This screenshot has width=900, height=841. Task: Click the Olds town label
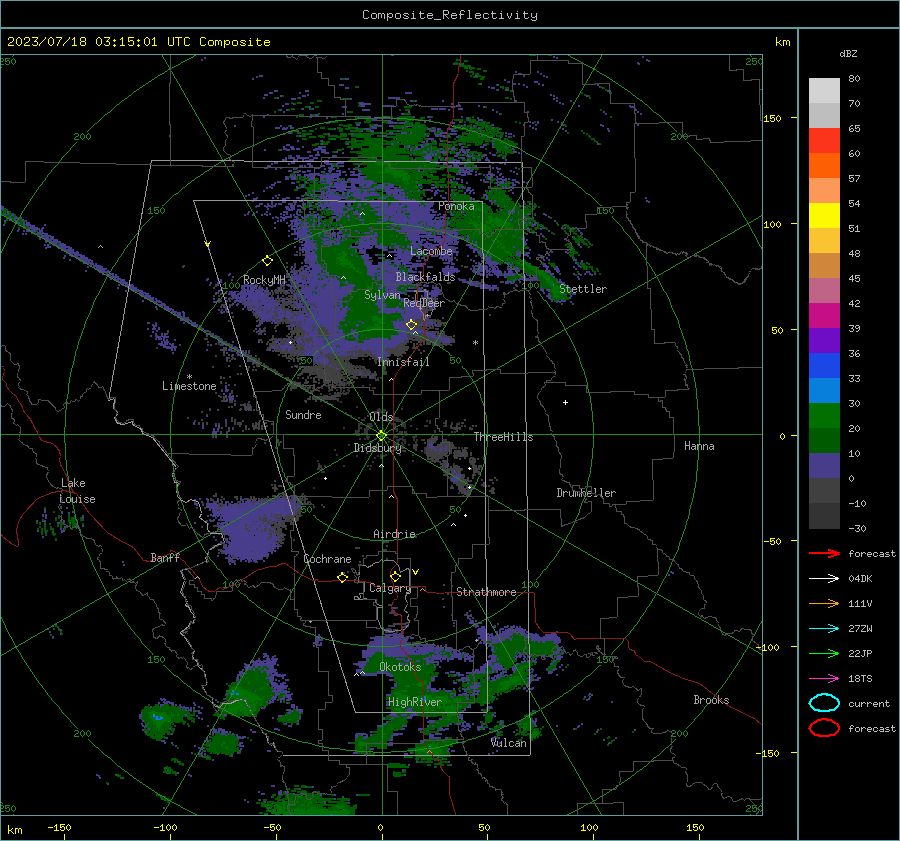coord(381,416)
